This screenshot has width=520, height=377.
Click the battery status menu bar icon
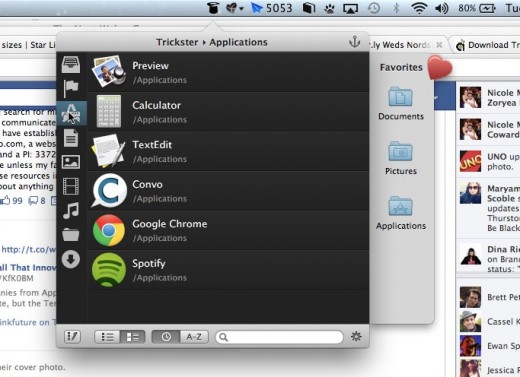coord(477,8)
